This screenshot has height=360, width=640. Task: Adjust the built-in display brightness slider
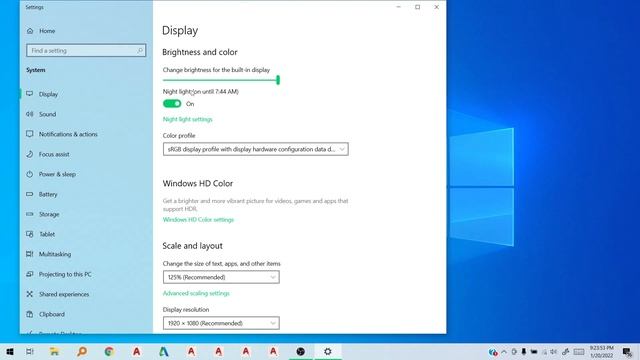click(221, 80)
